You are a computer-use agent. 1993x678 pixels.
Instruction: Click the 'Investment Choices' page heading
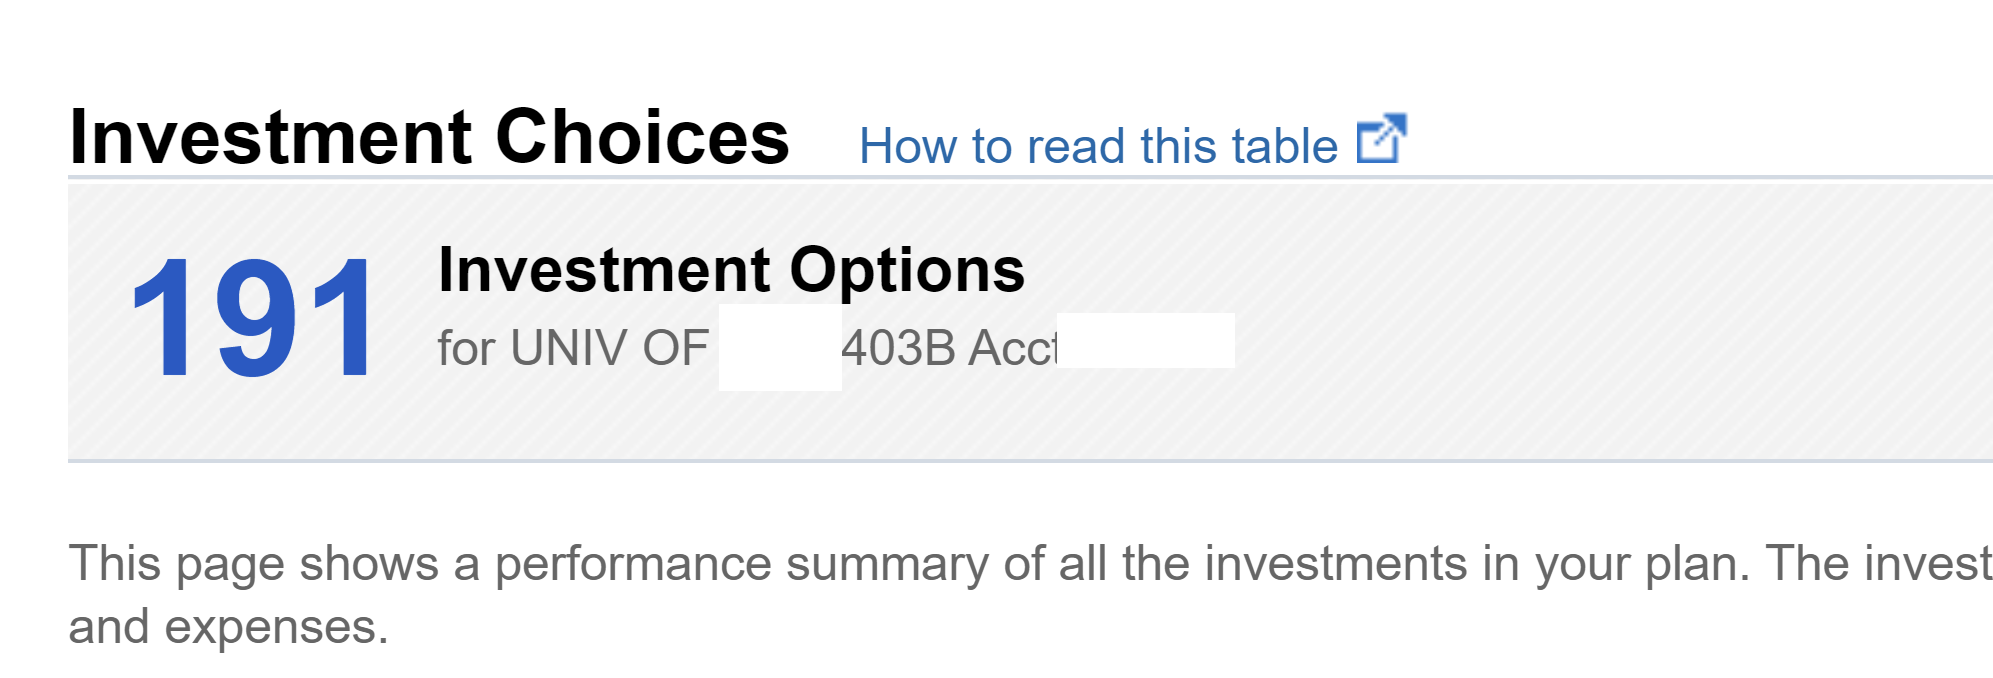429,137
